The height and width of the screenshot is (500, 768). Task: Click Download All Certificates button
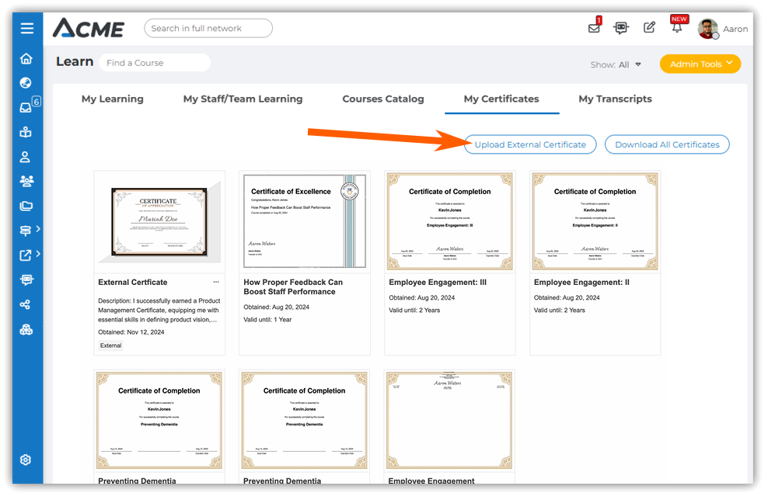coord(667,144)
